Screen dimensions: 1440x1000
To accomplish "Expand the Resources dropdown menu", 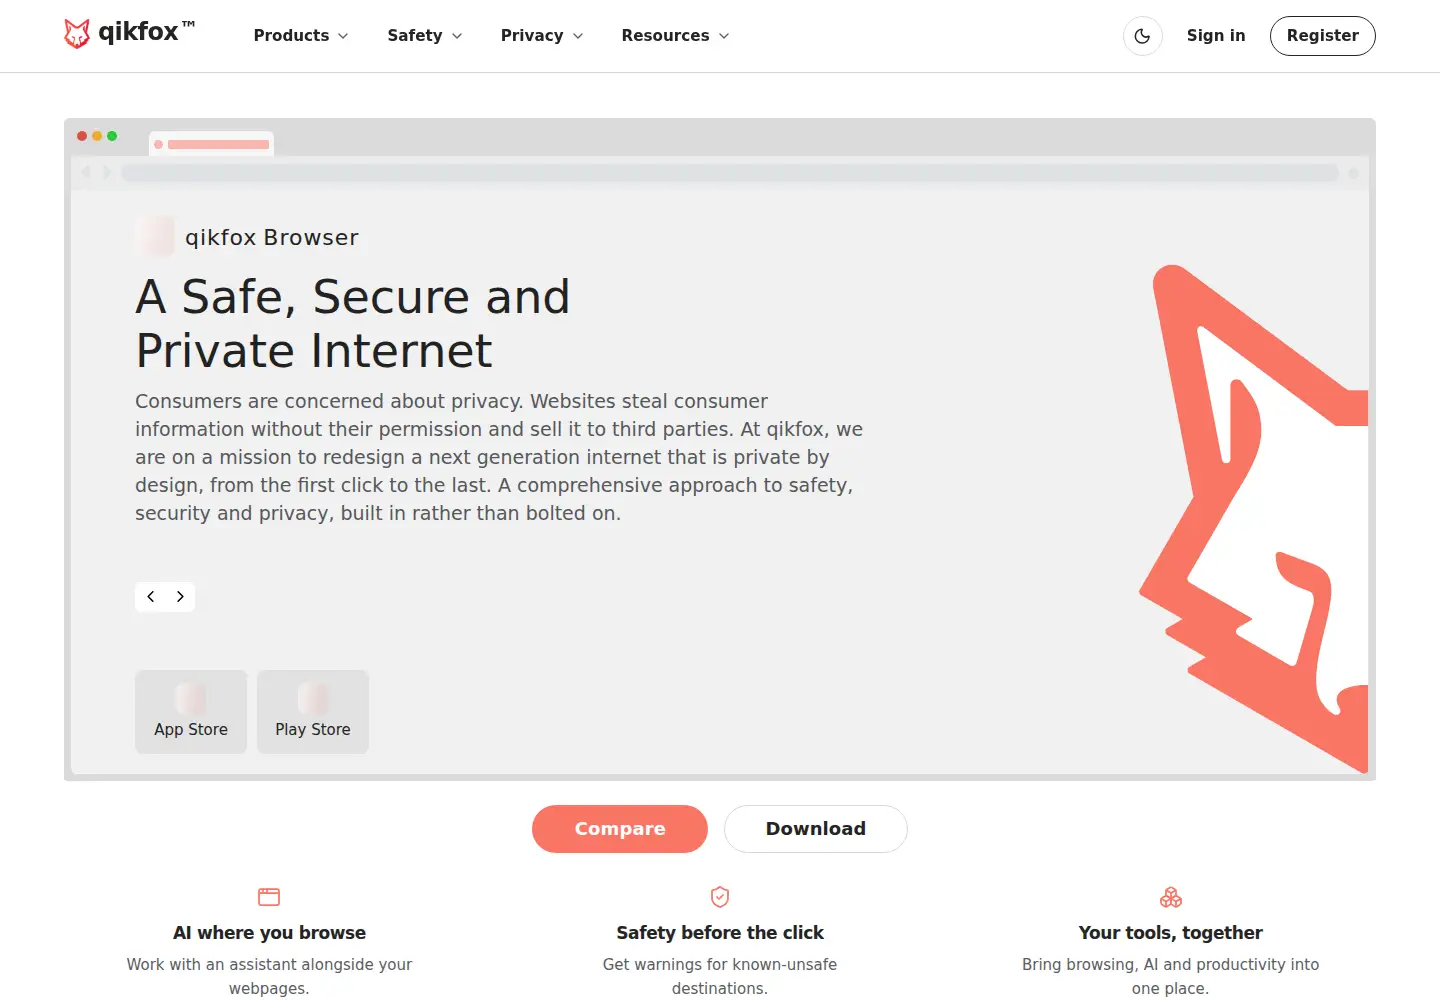I will (x=676, y=36).
